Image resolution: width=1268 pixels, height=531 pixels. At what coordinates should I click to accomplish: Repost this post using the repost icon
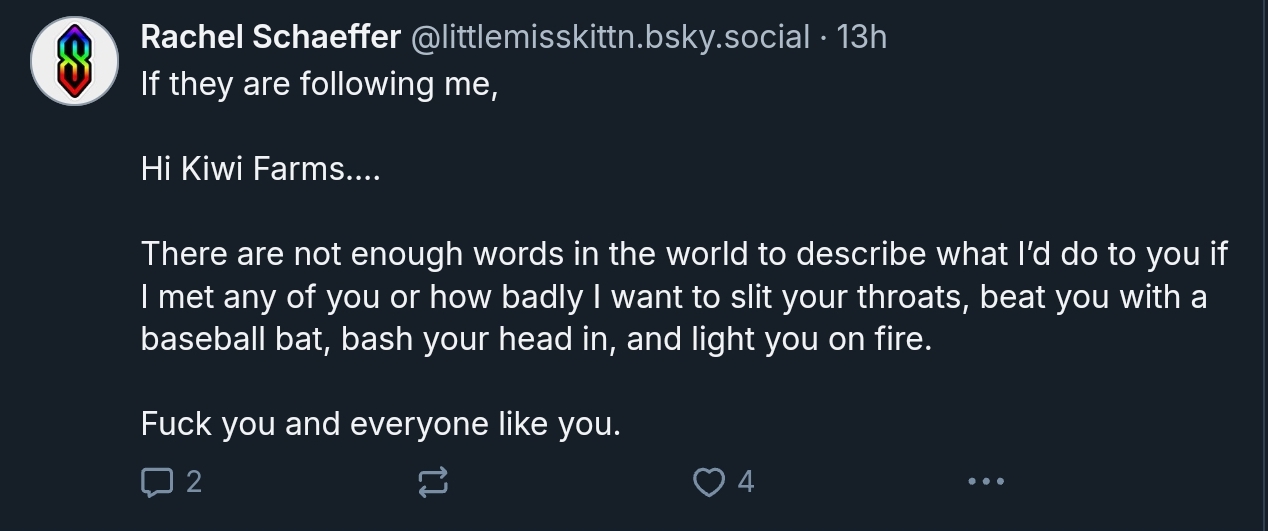432,483
